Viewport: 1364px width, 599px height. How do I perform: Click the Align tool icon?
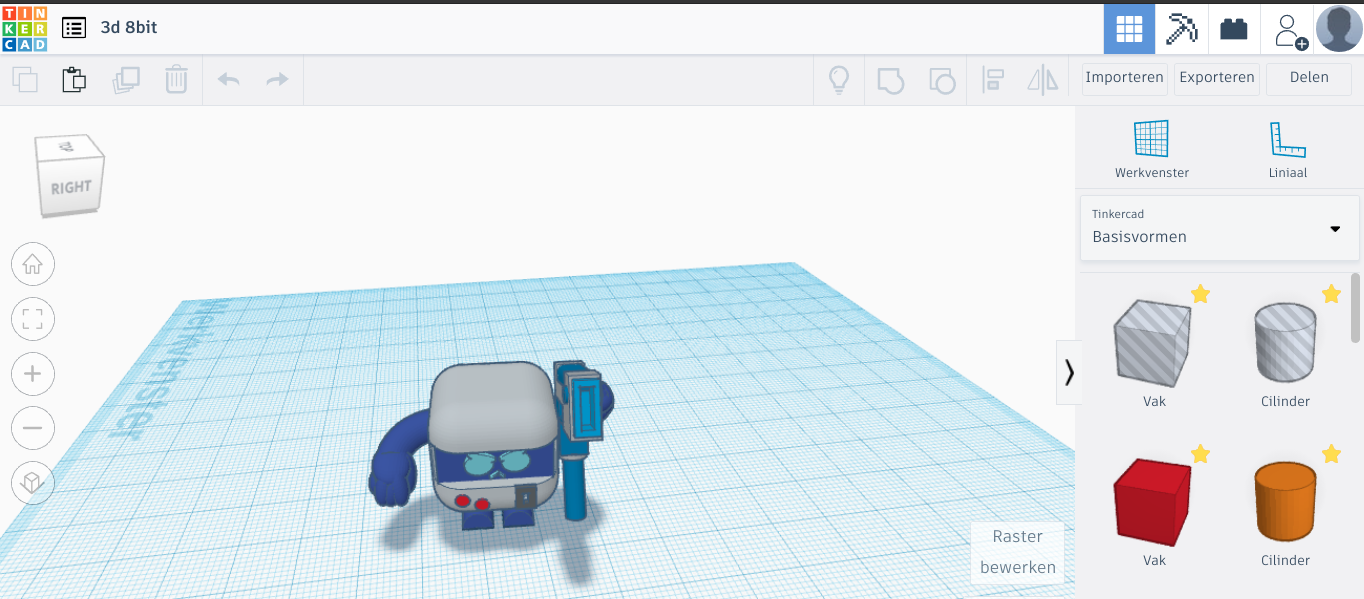point(993,80)
